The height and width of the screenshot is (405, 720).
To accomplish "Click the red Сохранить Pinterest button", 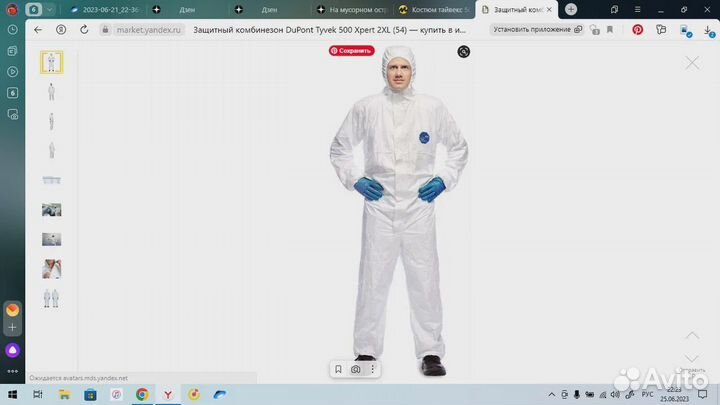I will click(x=351, y=51).
